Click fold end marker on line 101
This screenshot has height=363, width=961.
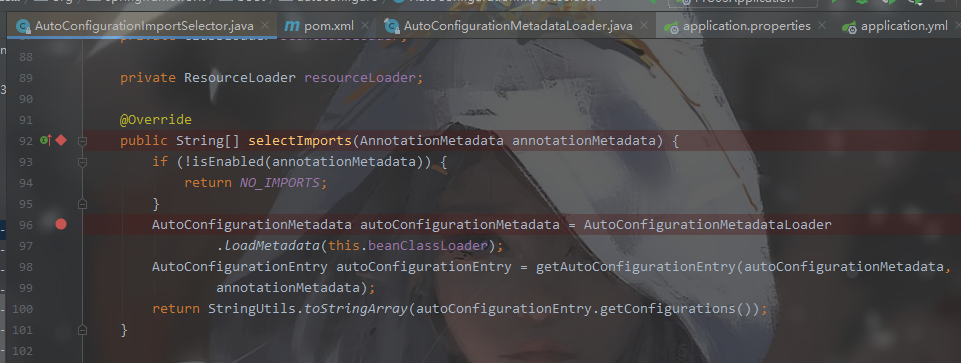click(82, 330)
